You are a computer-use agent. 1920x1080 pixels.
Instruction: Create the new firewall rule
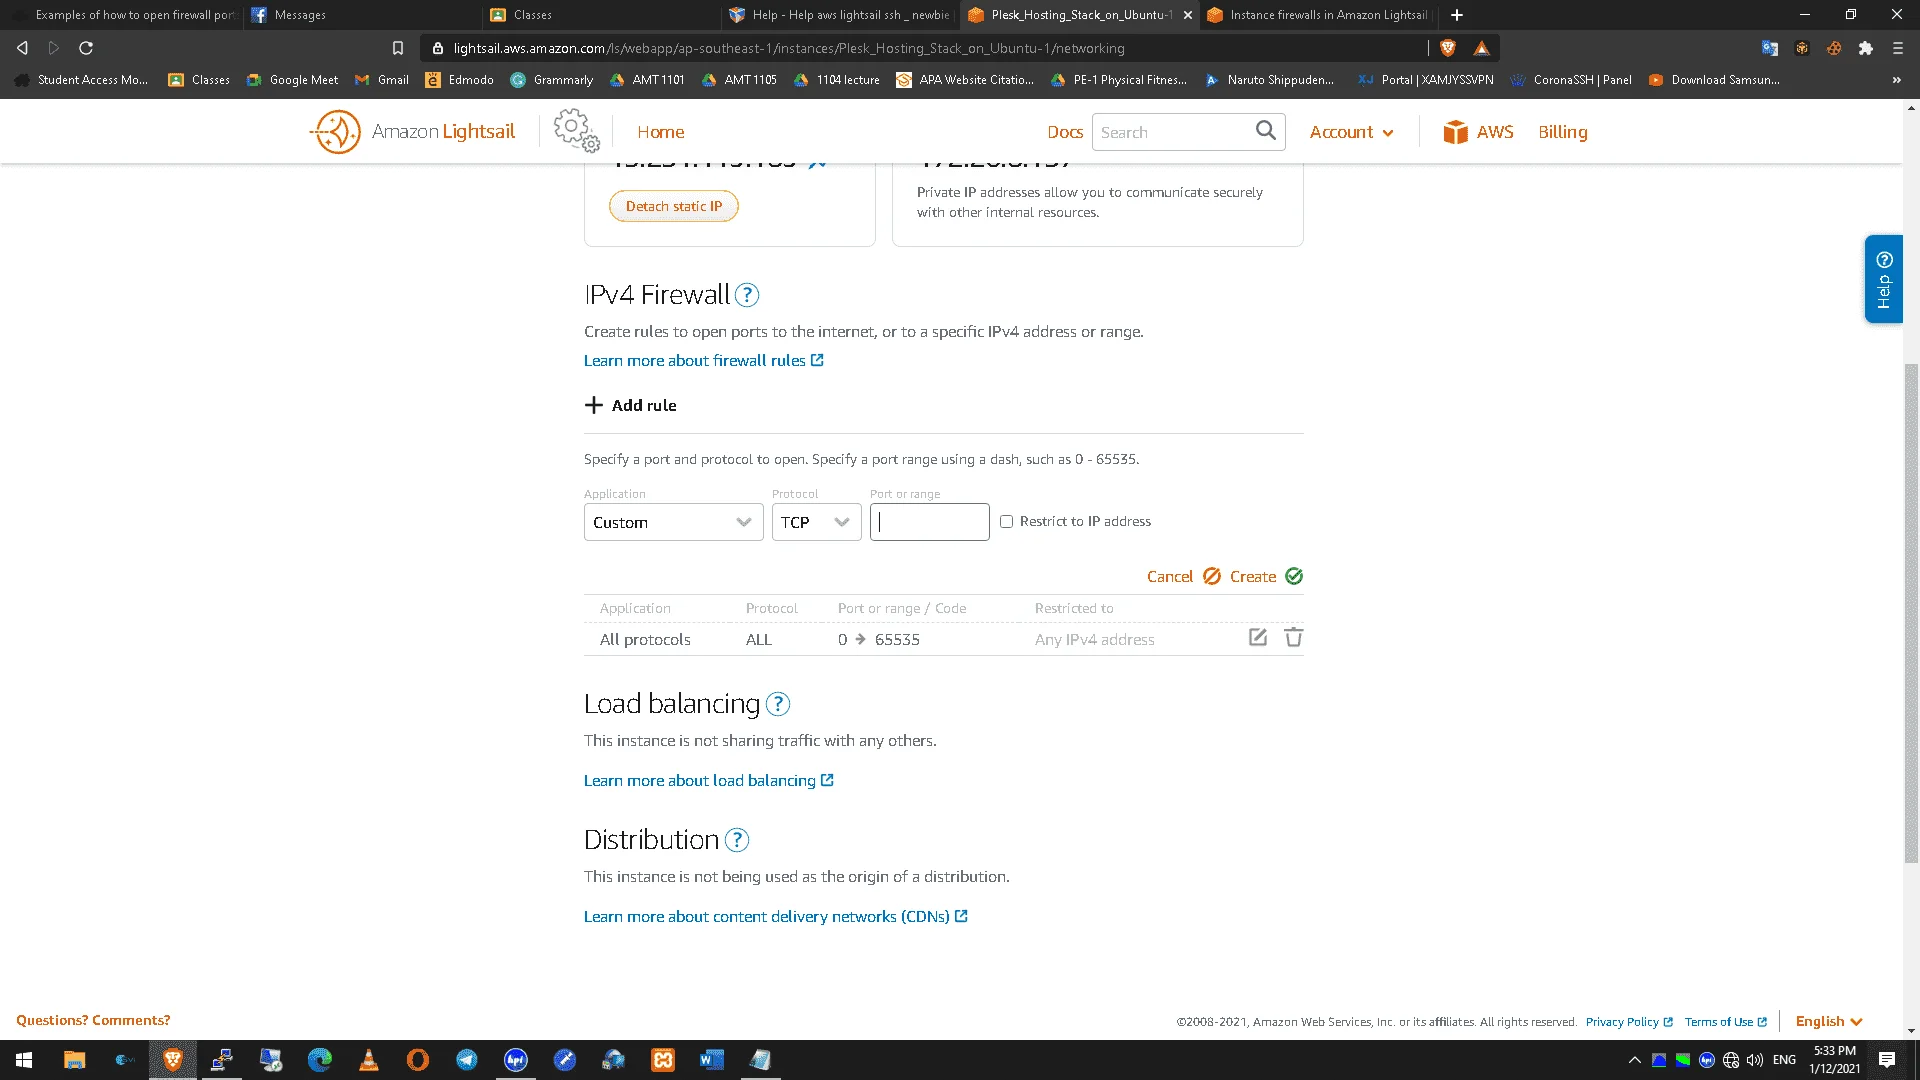click(x=1266, y=576)
